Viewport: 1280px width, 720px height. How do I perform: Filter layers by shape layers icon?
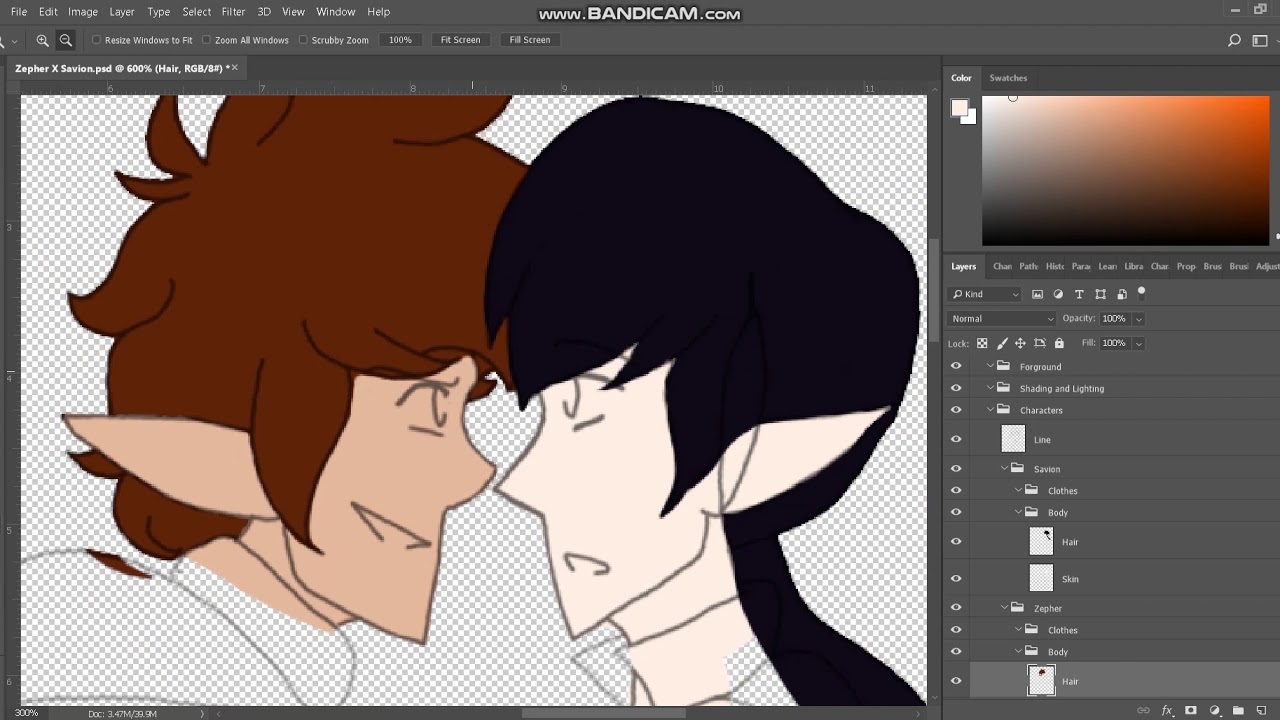click(x=1100, y=294)
